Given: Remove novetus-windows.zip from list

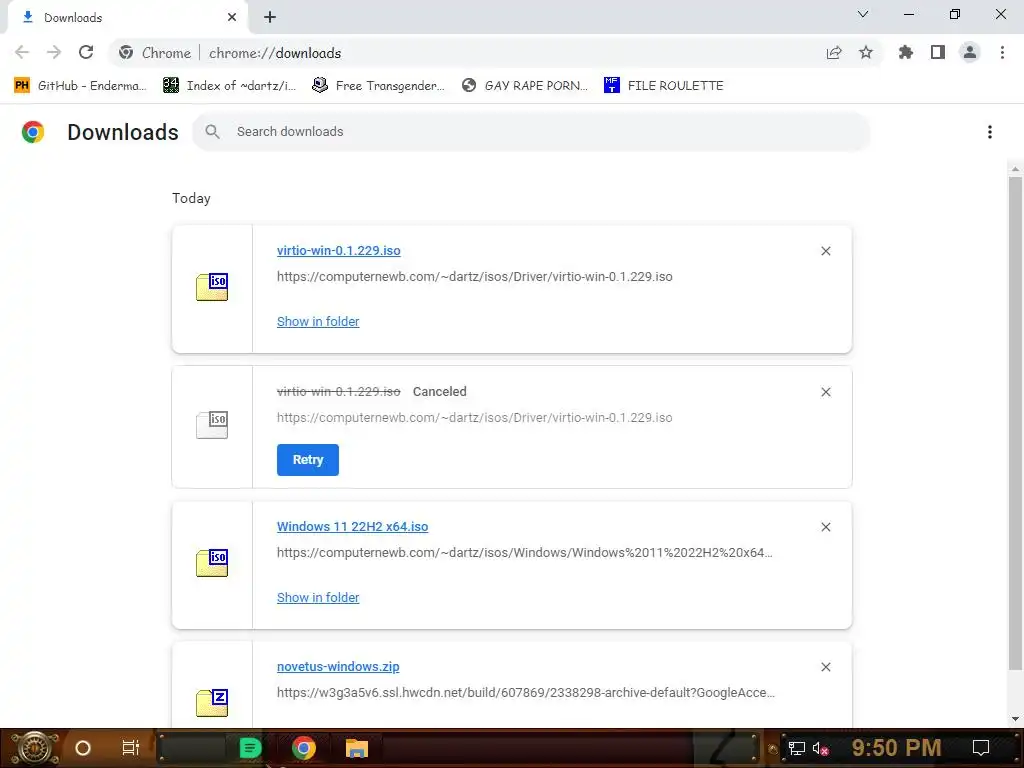Looking at the screenshot, I should click(x=826, y=667).
